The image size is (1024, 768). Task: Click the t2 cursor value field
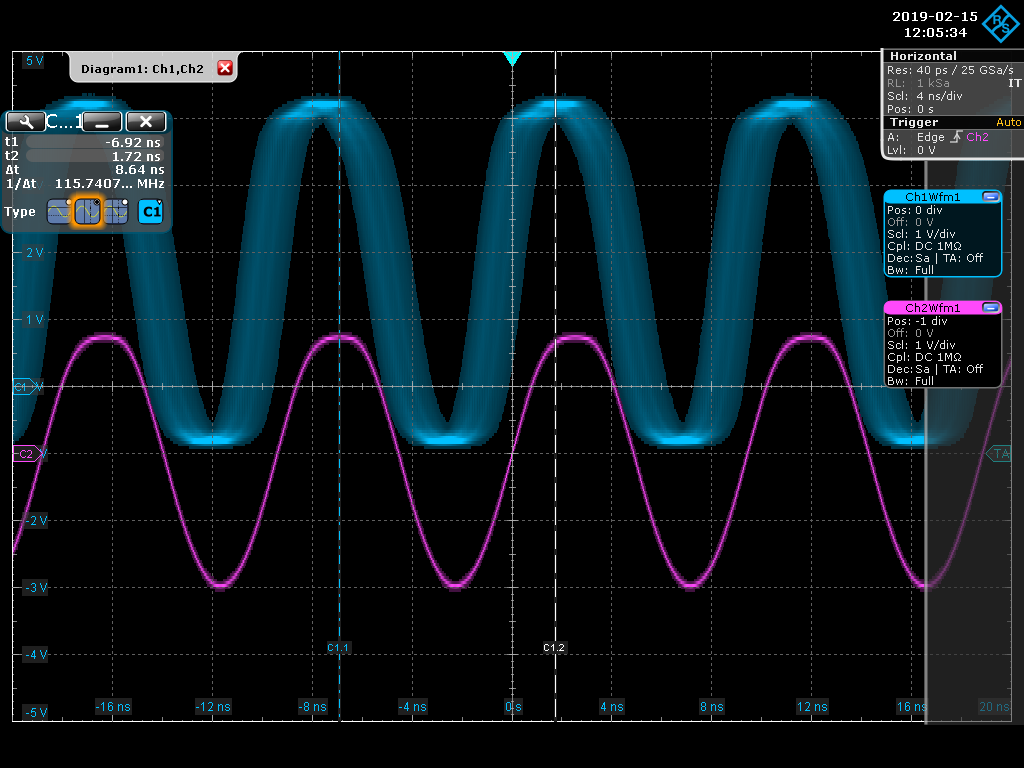pyautogui.click(x=93, y=156)
